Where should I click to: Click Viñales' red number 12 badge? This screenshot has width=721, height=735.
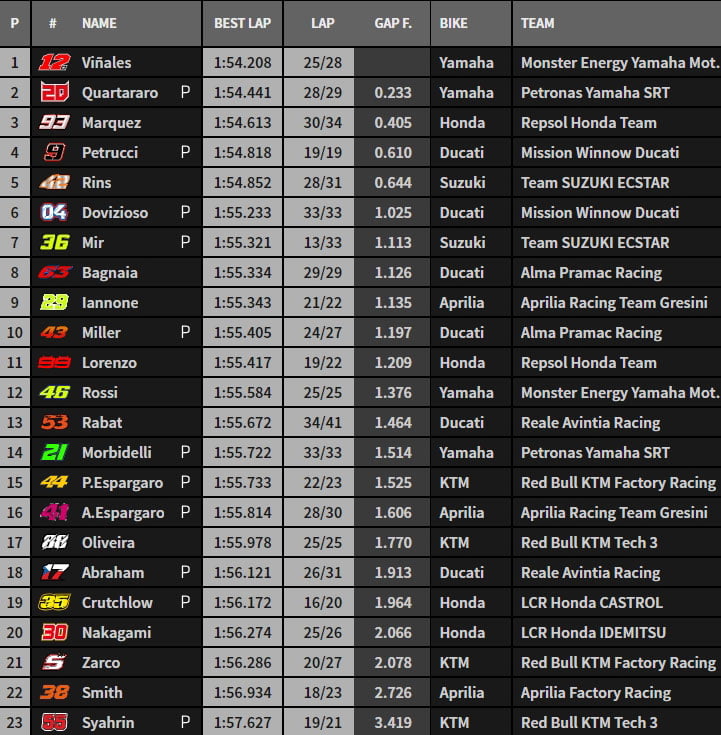click(54, 62)
